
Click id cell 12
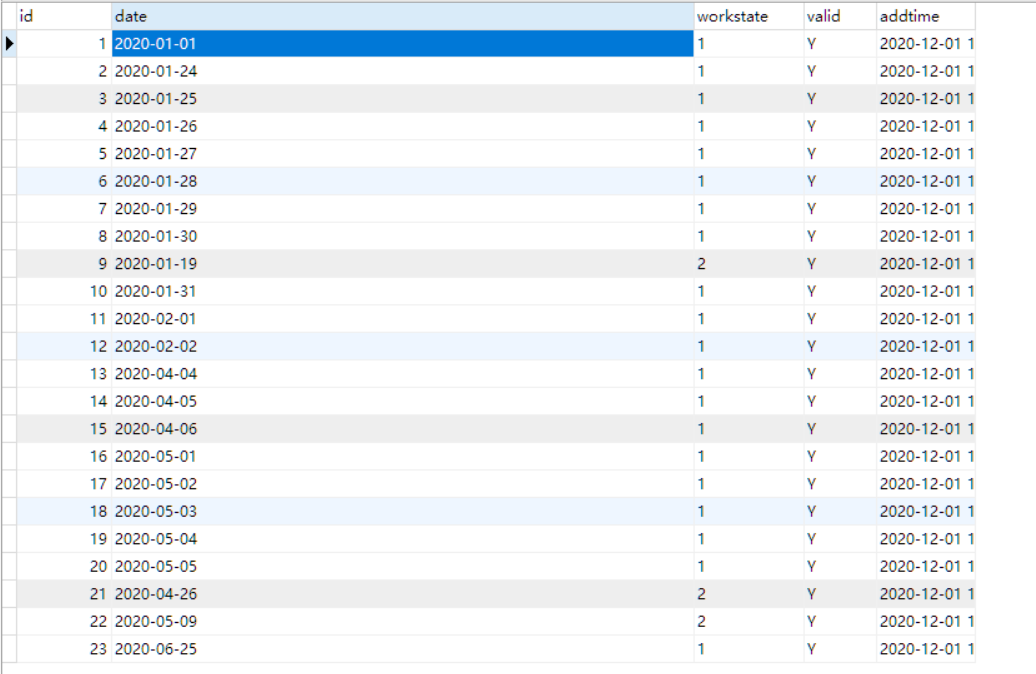click(x=63, y=346)
